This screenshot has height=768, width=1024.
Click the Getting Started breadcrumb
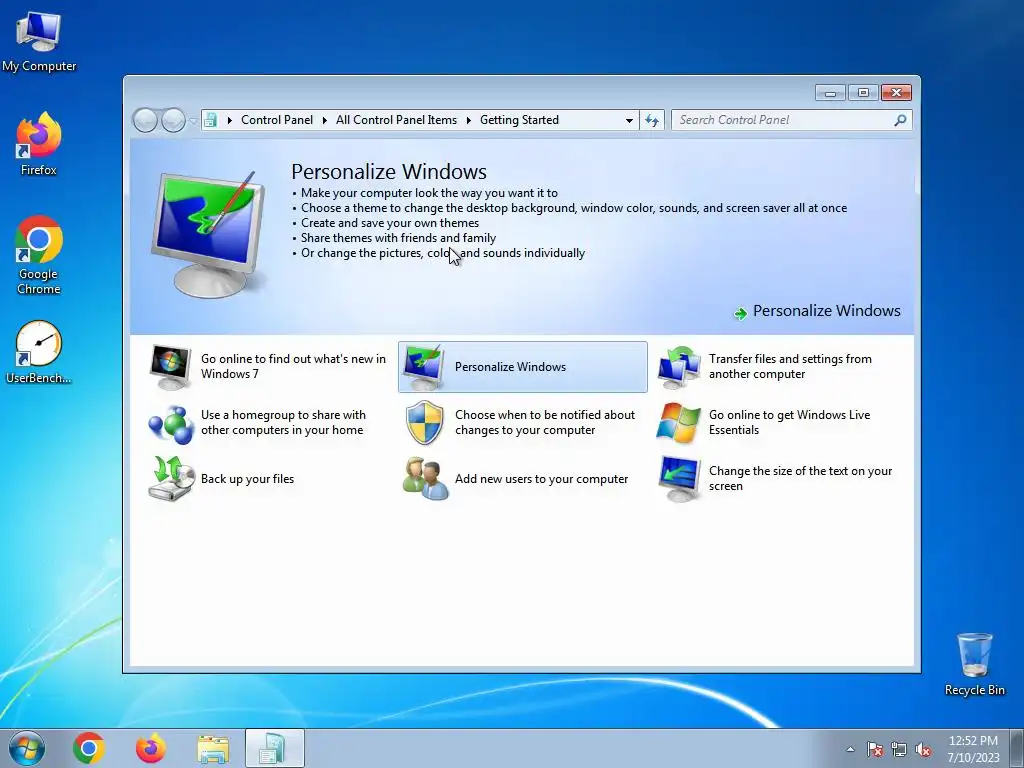519,120
